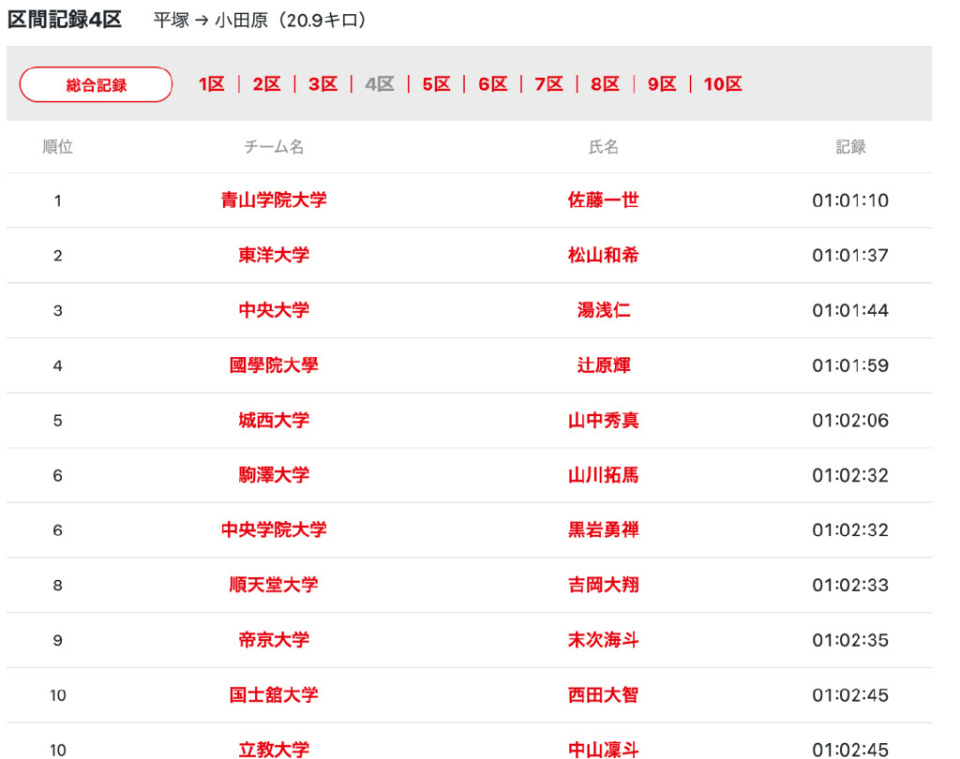Select the record time 01:02:06
The image size is (960, 759).
point(850,421)
